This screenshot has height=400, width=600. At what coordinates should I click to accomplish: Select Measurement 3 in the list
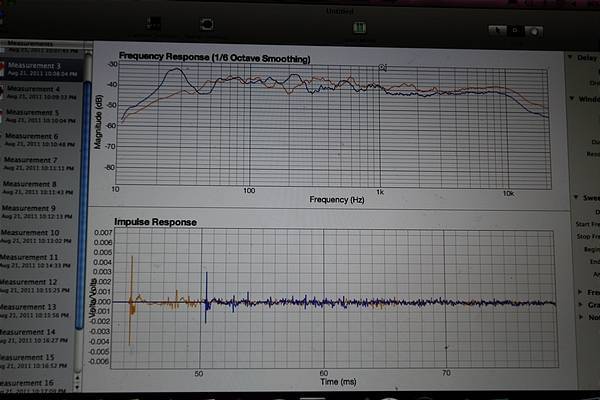point(42,69)
